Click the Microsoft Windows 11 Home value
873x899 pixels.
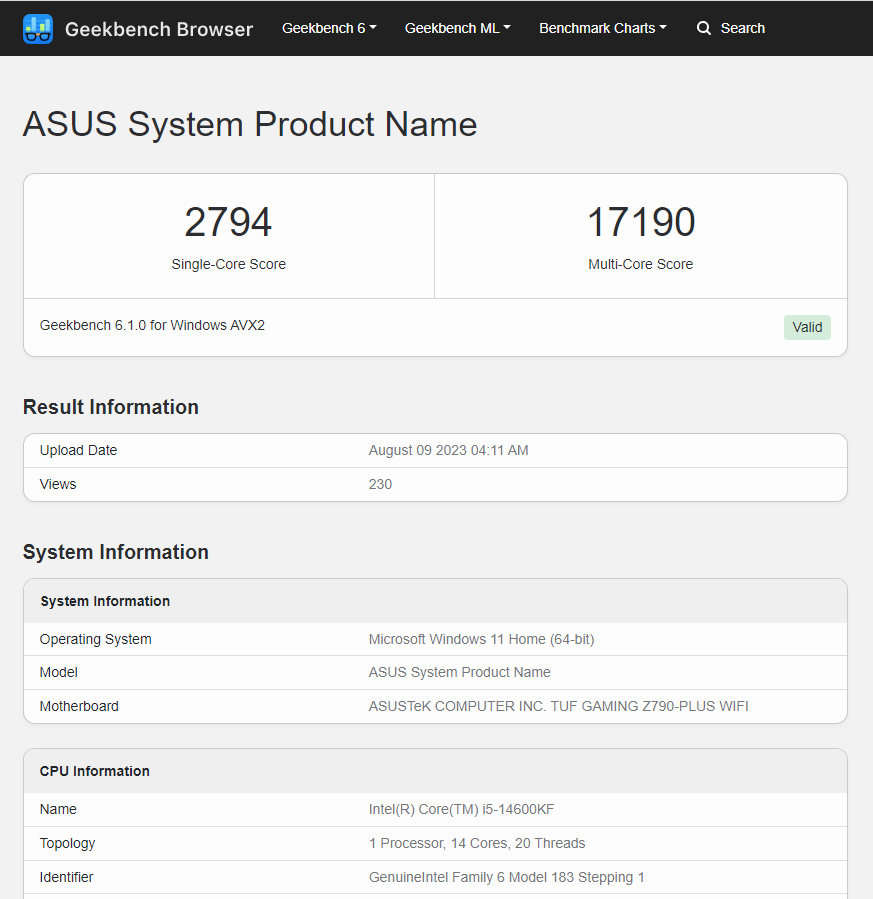[481, 639]
